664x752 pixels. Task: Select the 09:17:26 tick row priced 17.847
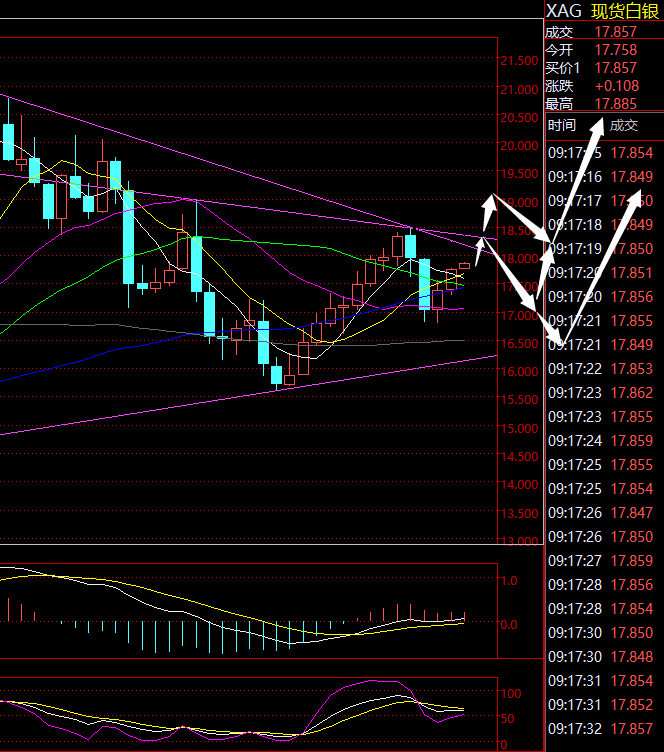(601, 512)
